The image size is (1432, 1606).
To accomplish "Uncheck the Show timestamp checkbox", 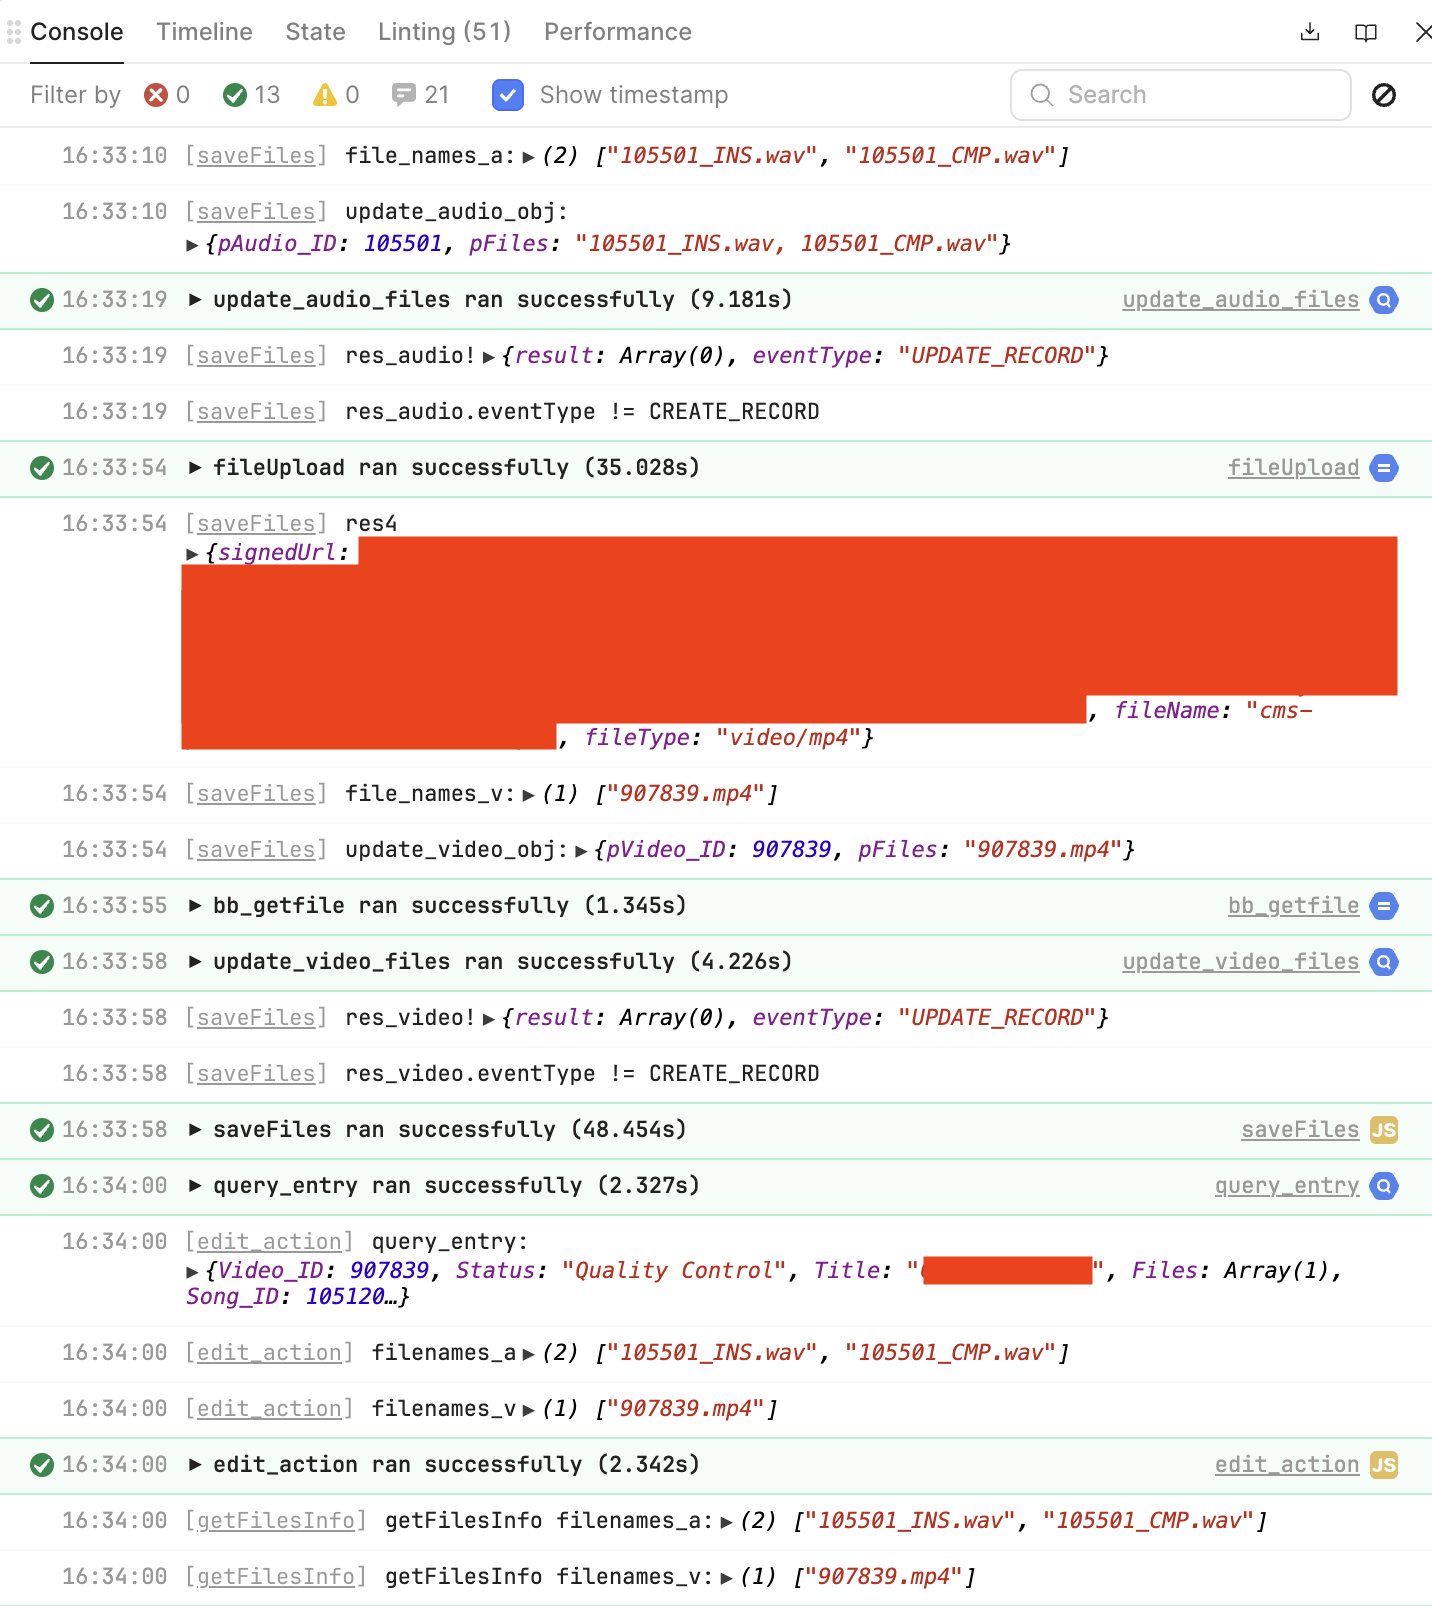I will point(508,95).
